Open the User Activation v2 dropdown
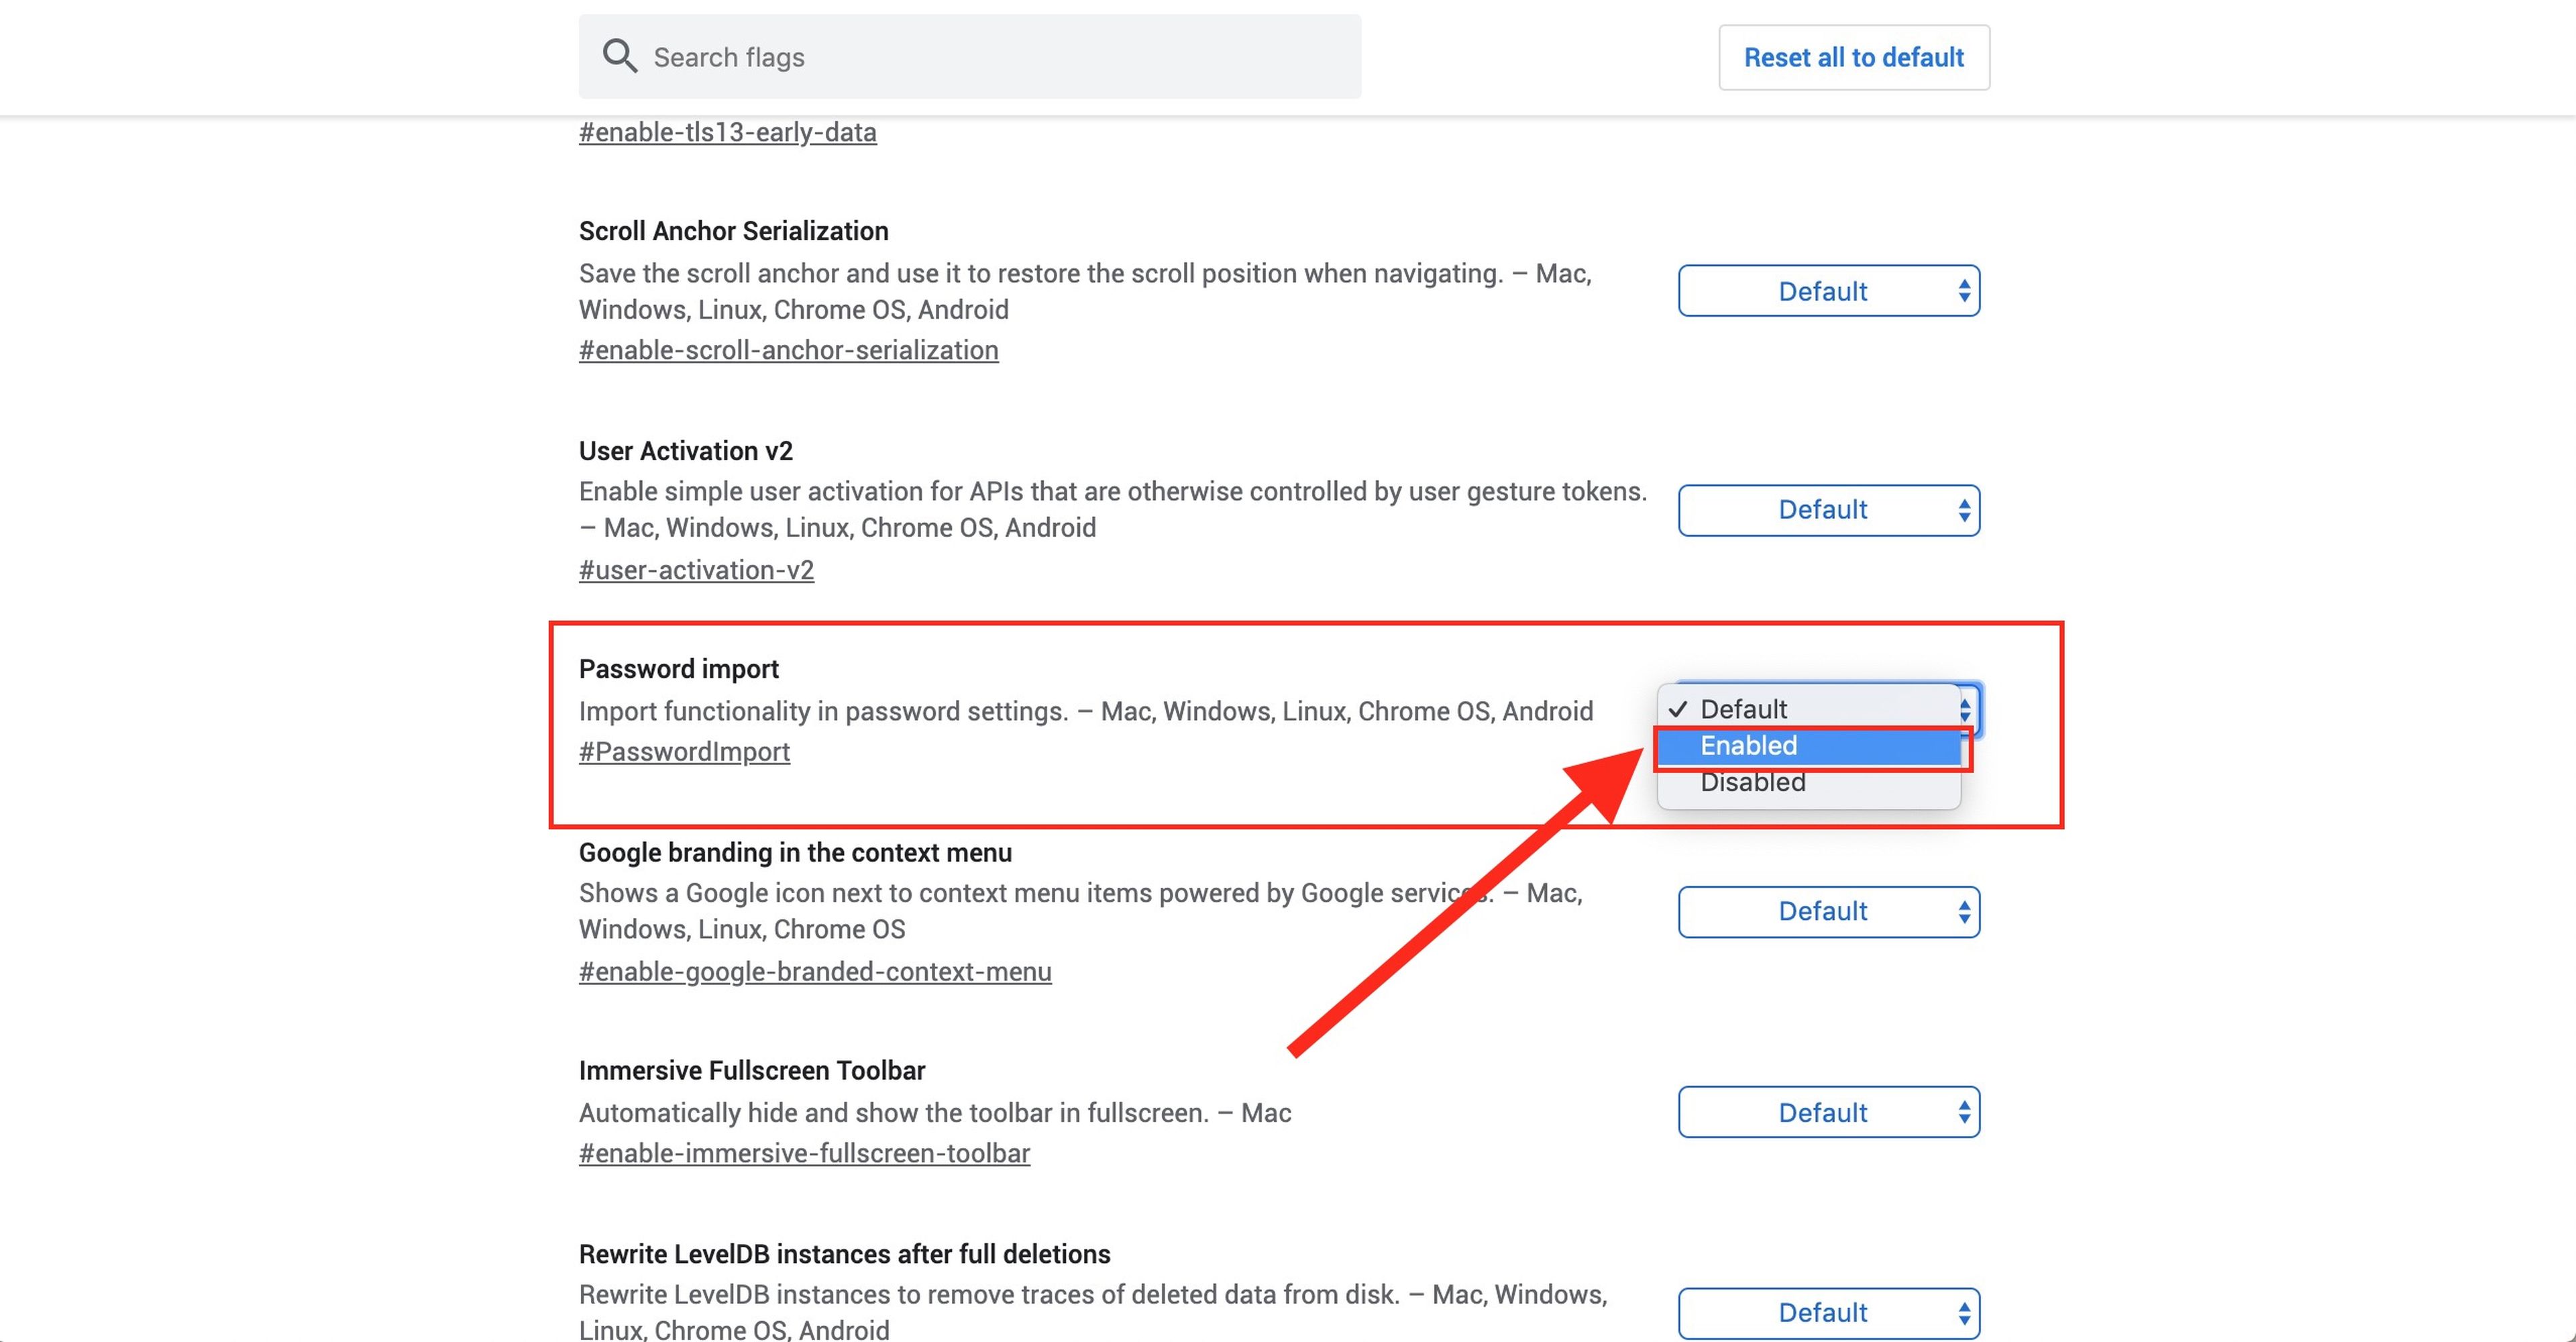2576x1342 pixels. (x=1827, y=510)
